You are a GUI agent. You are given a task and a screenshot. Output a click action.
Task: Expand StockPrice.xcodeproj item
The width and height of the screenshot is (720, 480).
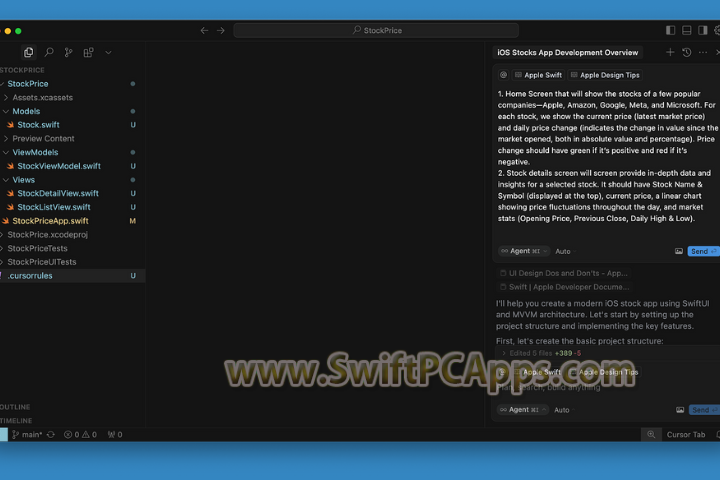coord(73,235)
